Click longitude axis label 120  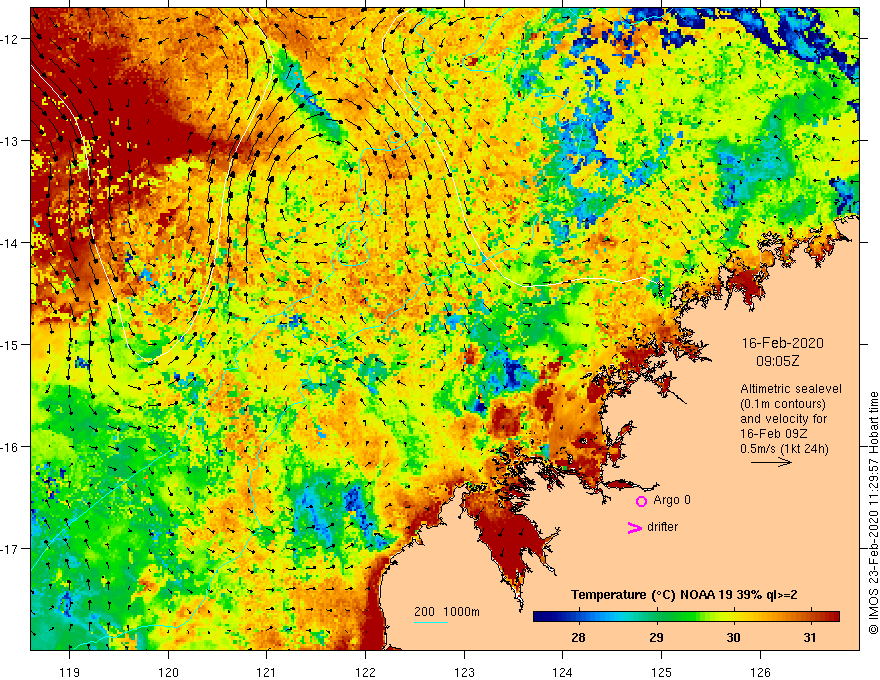pos(168,672)
